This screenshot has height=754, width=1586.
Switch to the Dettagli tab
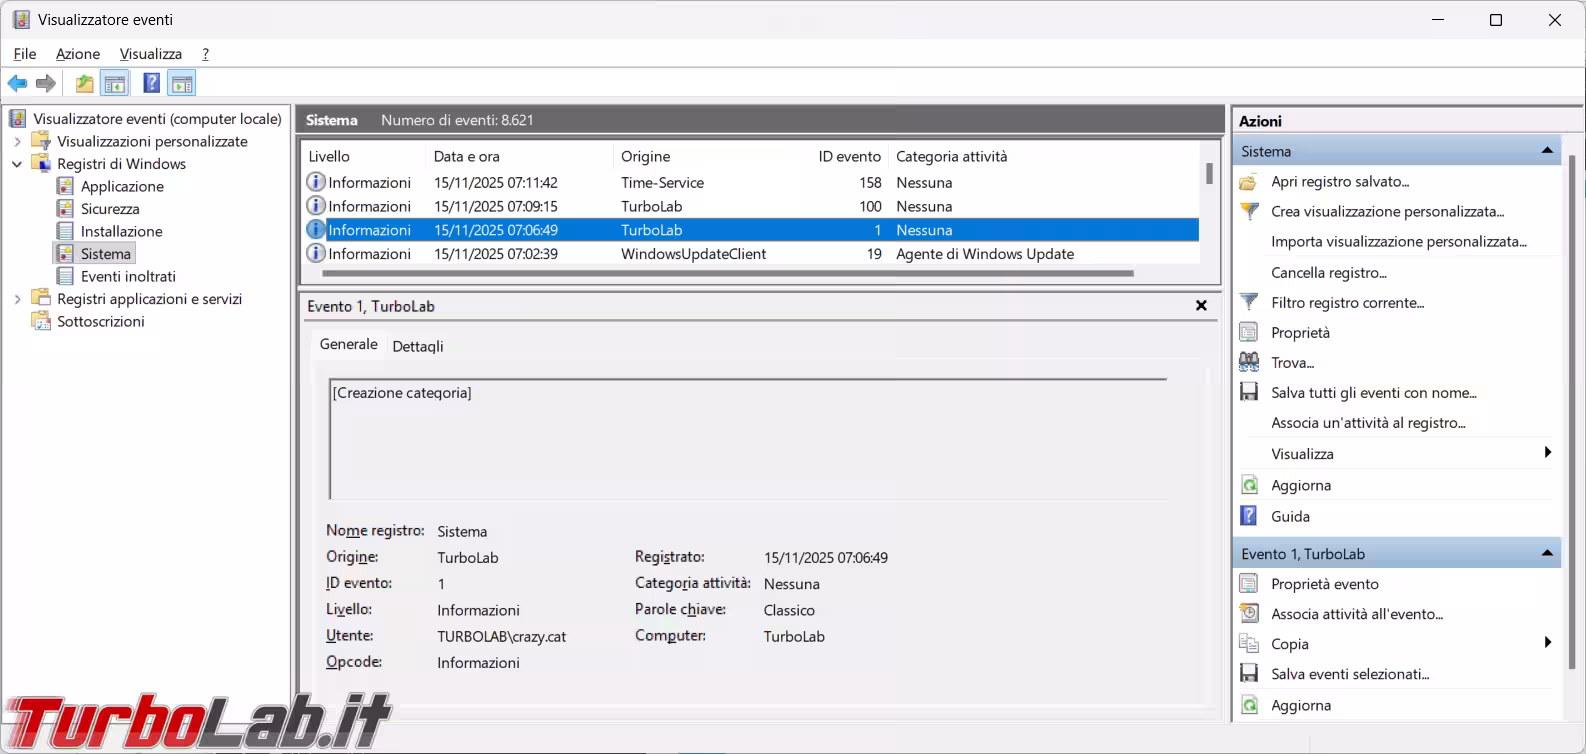417,346
